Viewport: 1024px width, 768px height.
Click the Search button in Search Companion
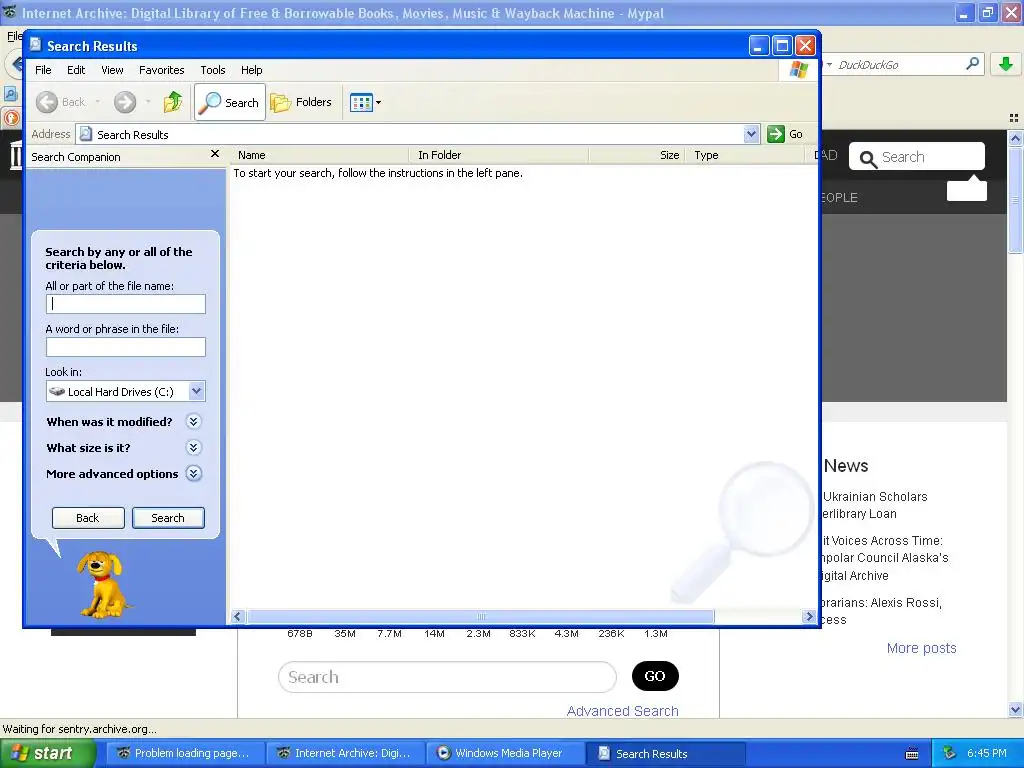pos(168,518)
